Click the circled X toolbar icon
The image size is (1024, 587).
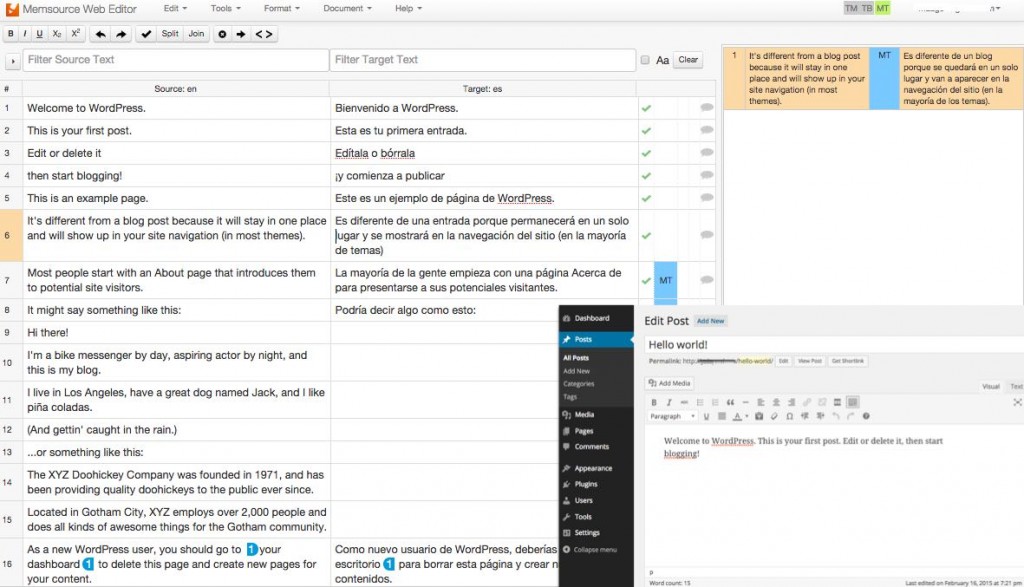point(222,34)
